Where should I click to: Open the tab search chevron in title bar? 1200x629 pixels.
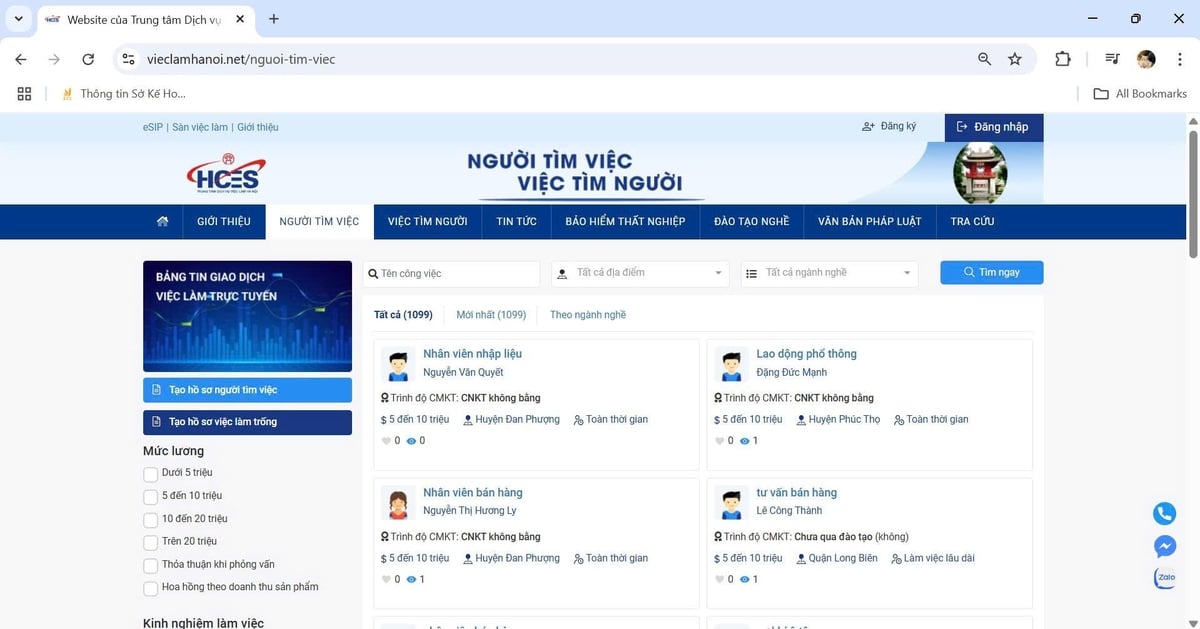coord(18,19)
